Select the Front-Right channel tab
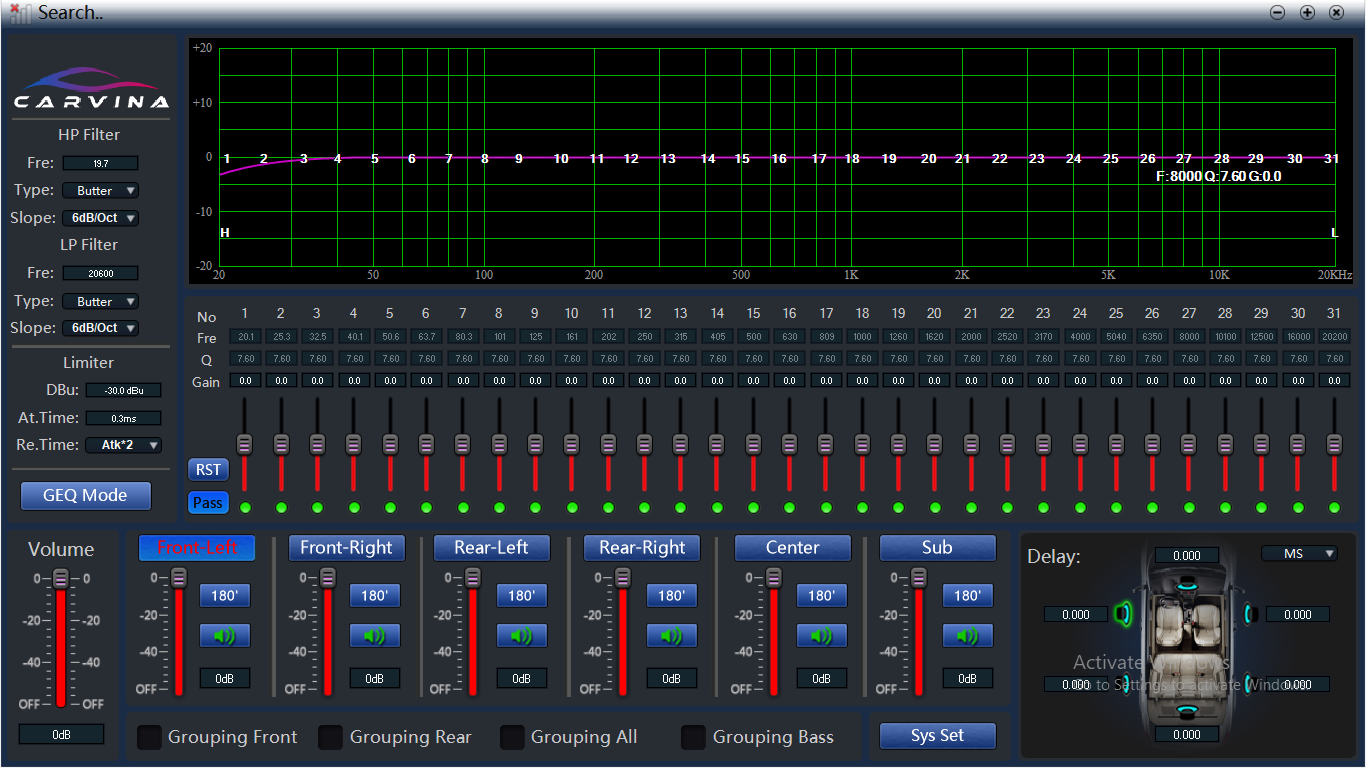The image size is (1366, 768). 346,548
